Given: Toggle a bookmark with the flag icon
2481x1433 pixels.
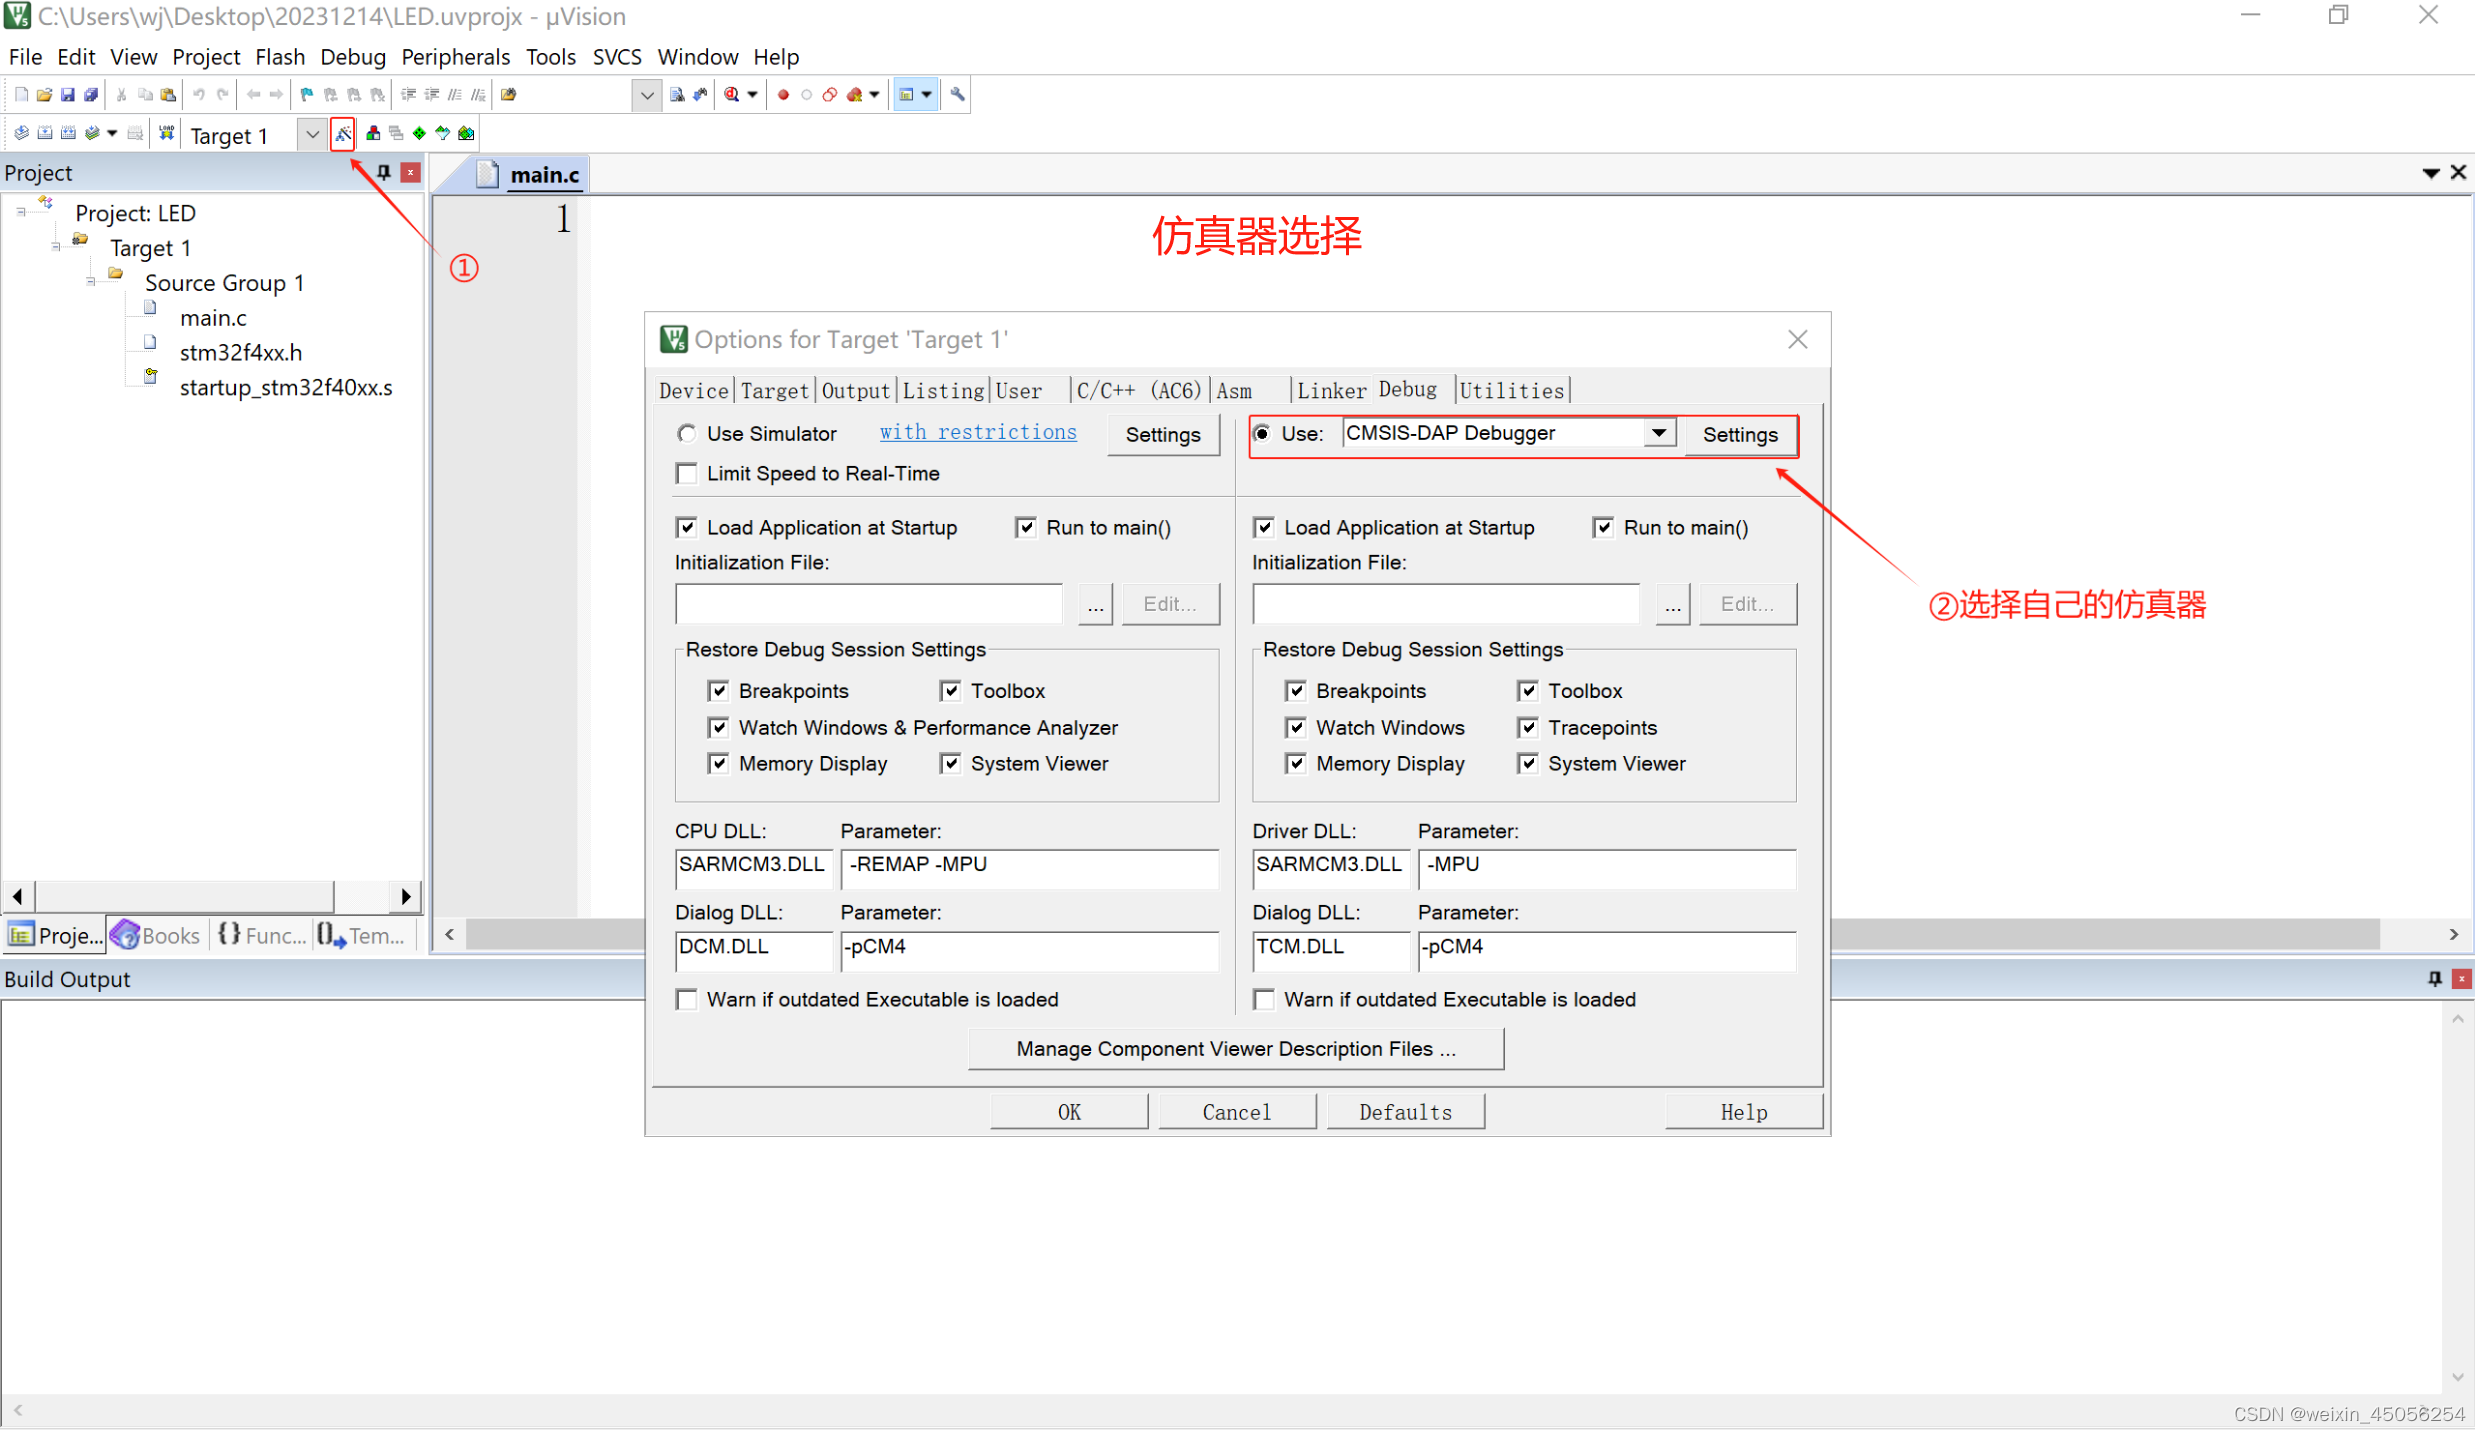Looking at the screenshot, I should (x=307, y=95).
